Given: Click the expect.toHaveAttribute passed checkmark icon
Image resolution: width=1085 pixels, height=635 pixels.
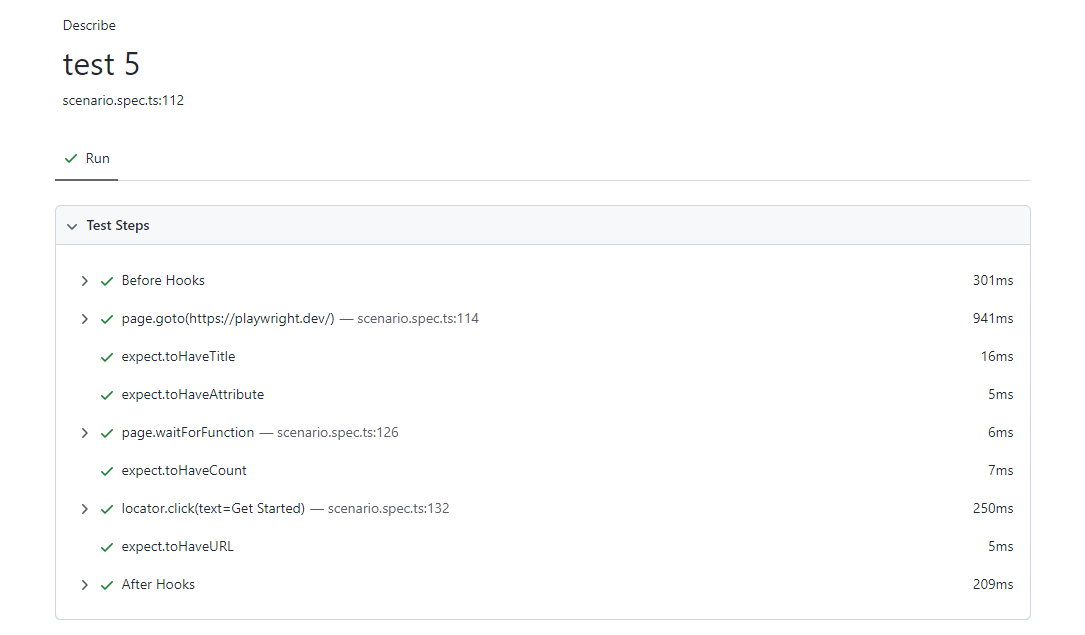Looking at the screenshot, I should [107, 395].
